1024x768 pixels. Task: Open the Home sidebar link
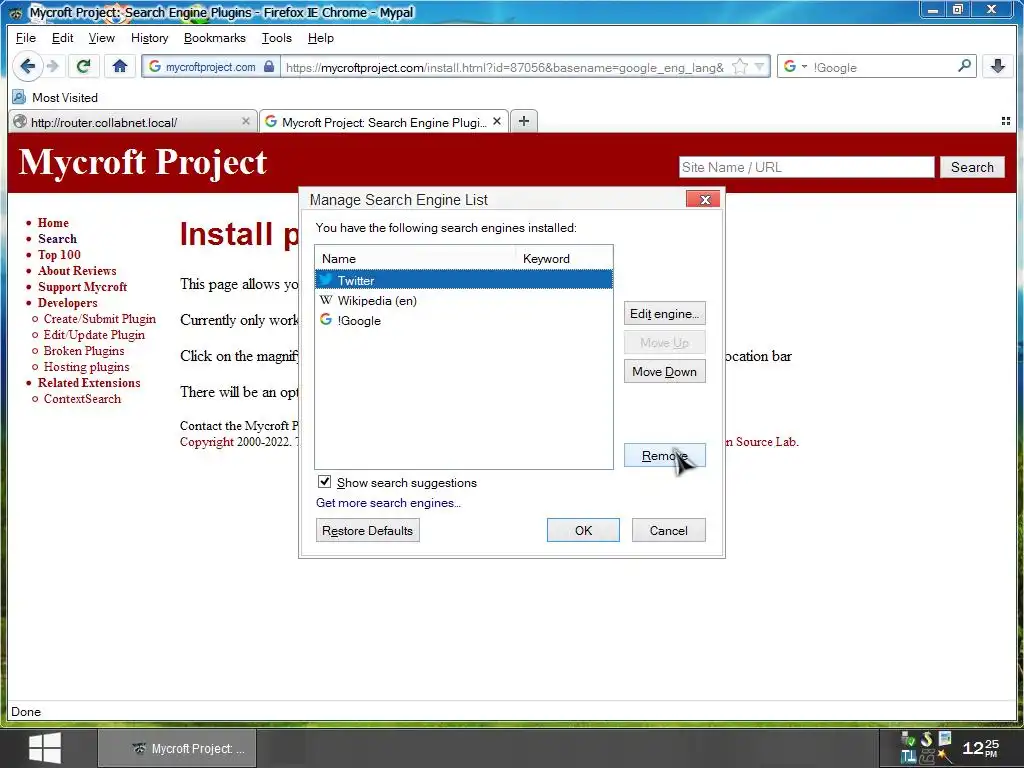pos(53,223)
